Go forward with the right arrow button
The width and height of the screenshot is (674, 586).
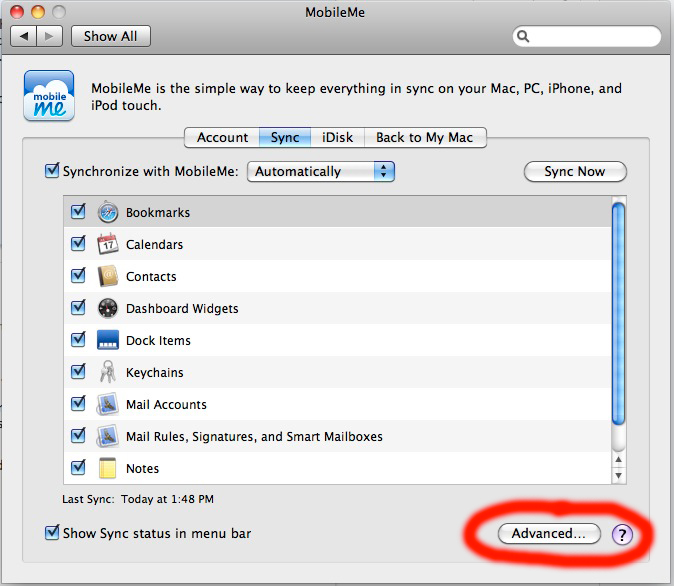[50, 36]
